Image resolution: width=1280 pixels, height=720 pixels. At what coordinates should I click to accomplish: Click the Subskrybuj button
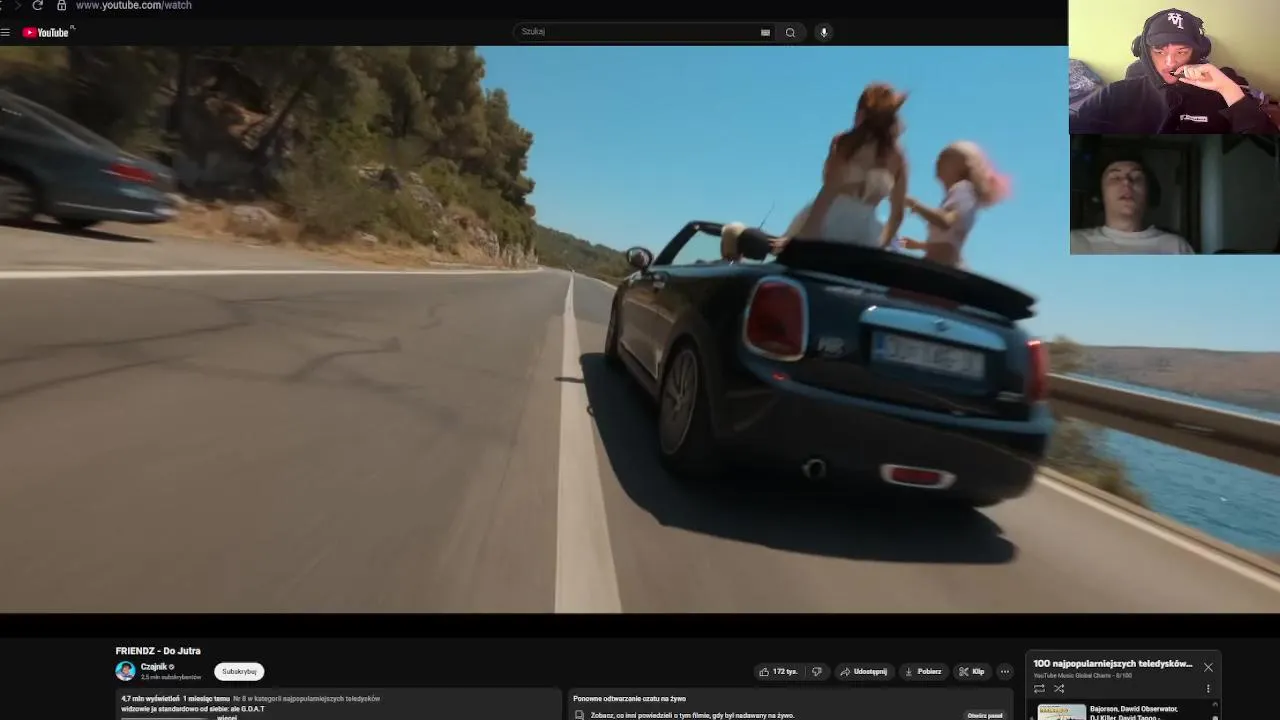239,672
